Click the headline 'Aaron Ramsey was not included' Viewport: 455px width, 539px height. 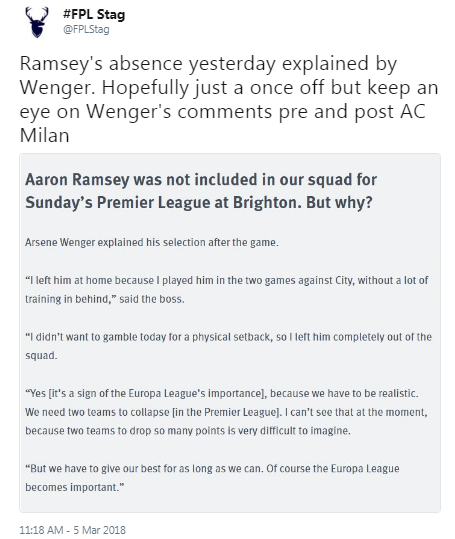coord(201,180)
